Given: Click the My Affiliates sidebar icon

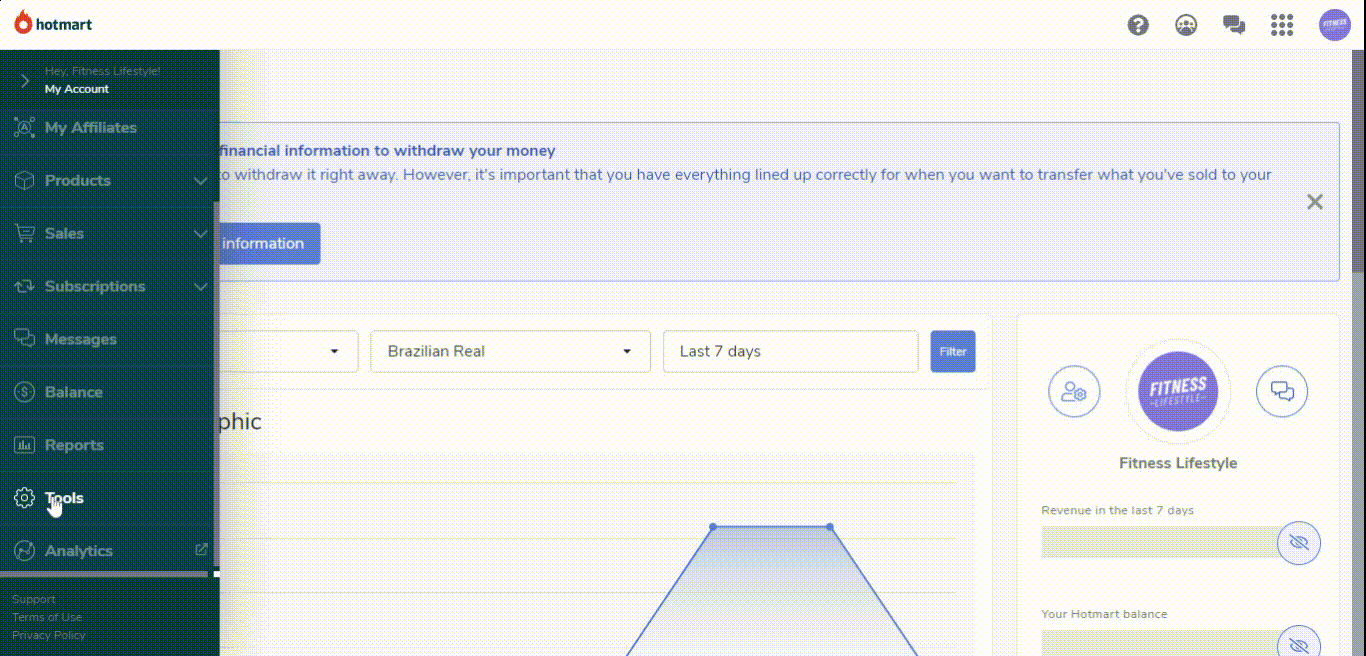Looking at the screenshot, I should [24, 127].
